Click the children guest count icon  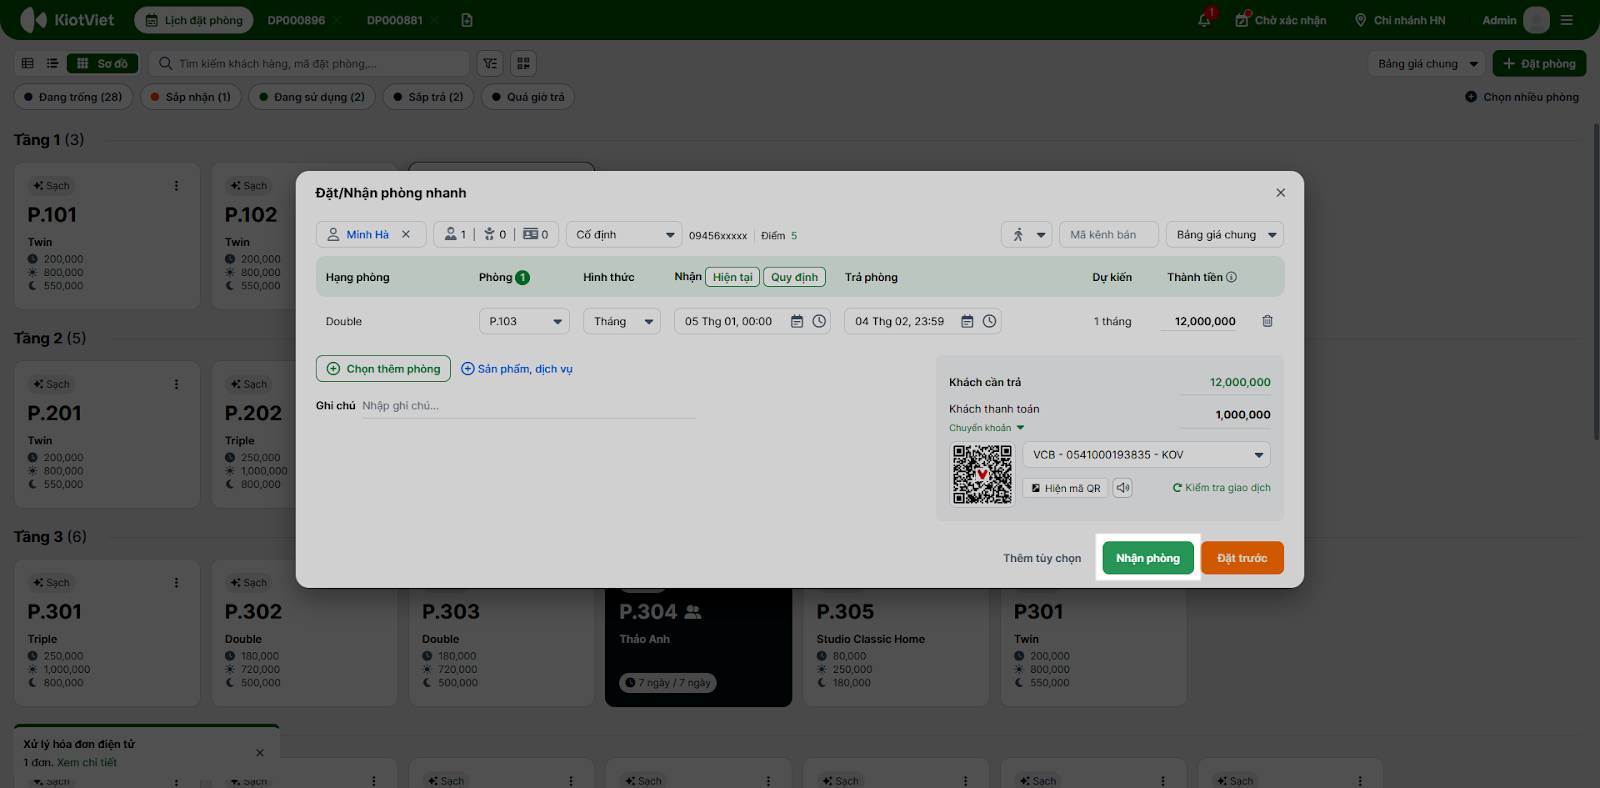tap(489, 234)
